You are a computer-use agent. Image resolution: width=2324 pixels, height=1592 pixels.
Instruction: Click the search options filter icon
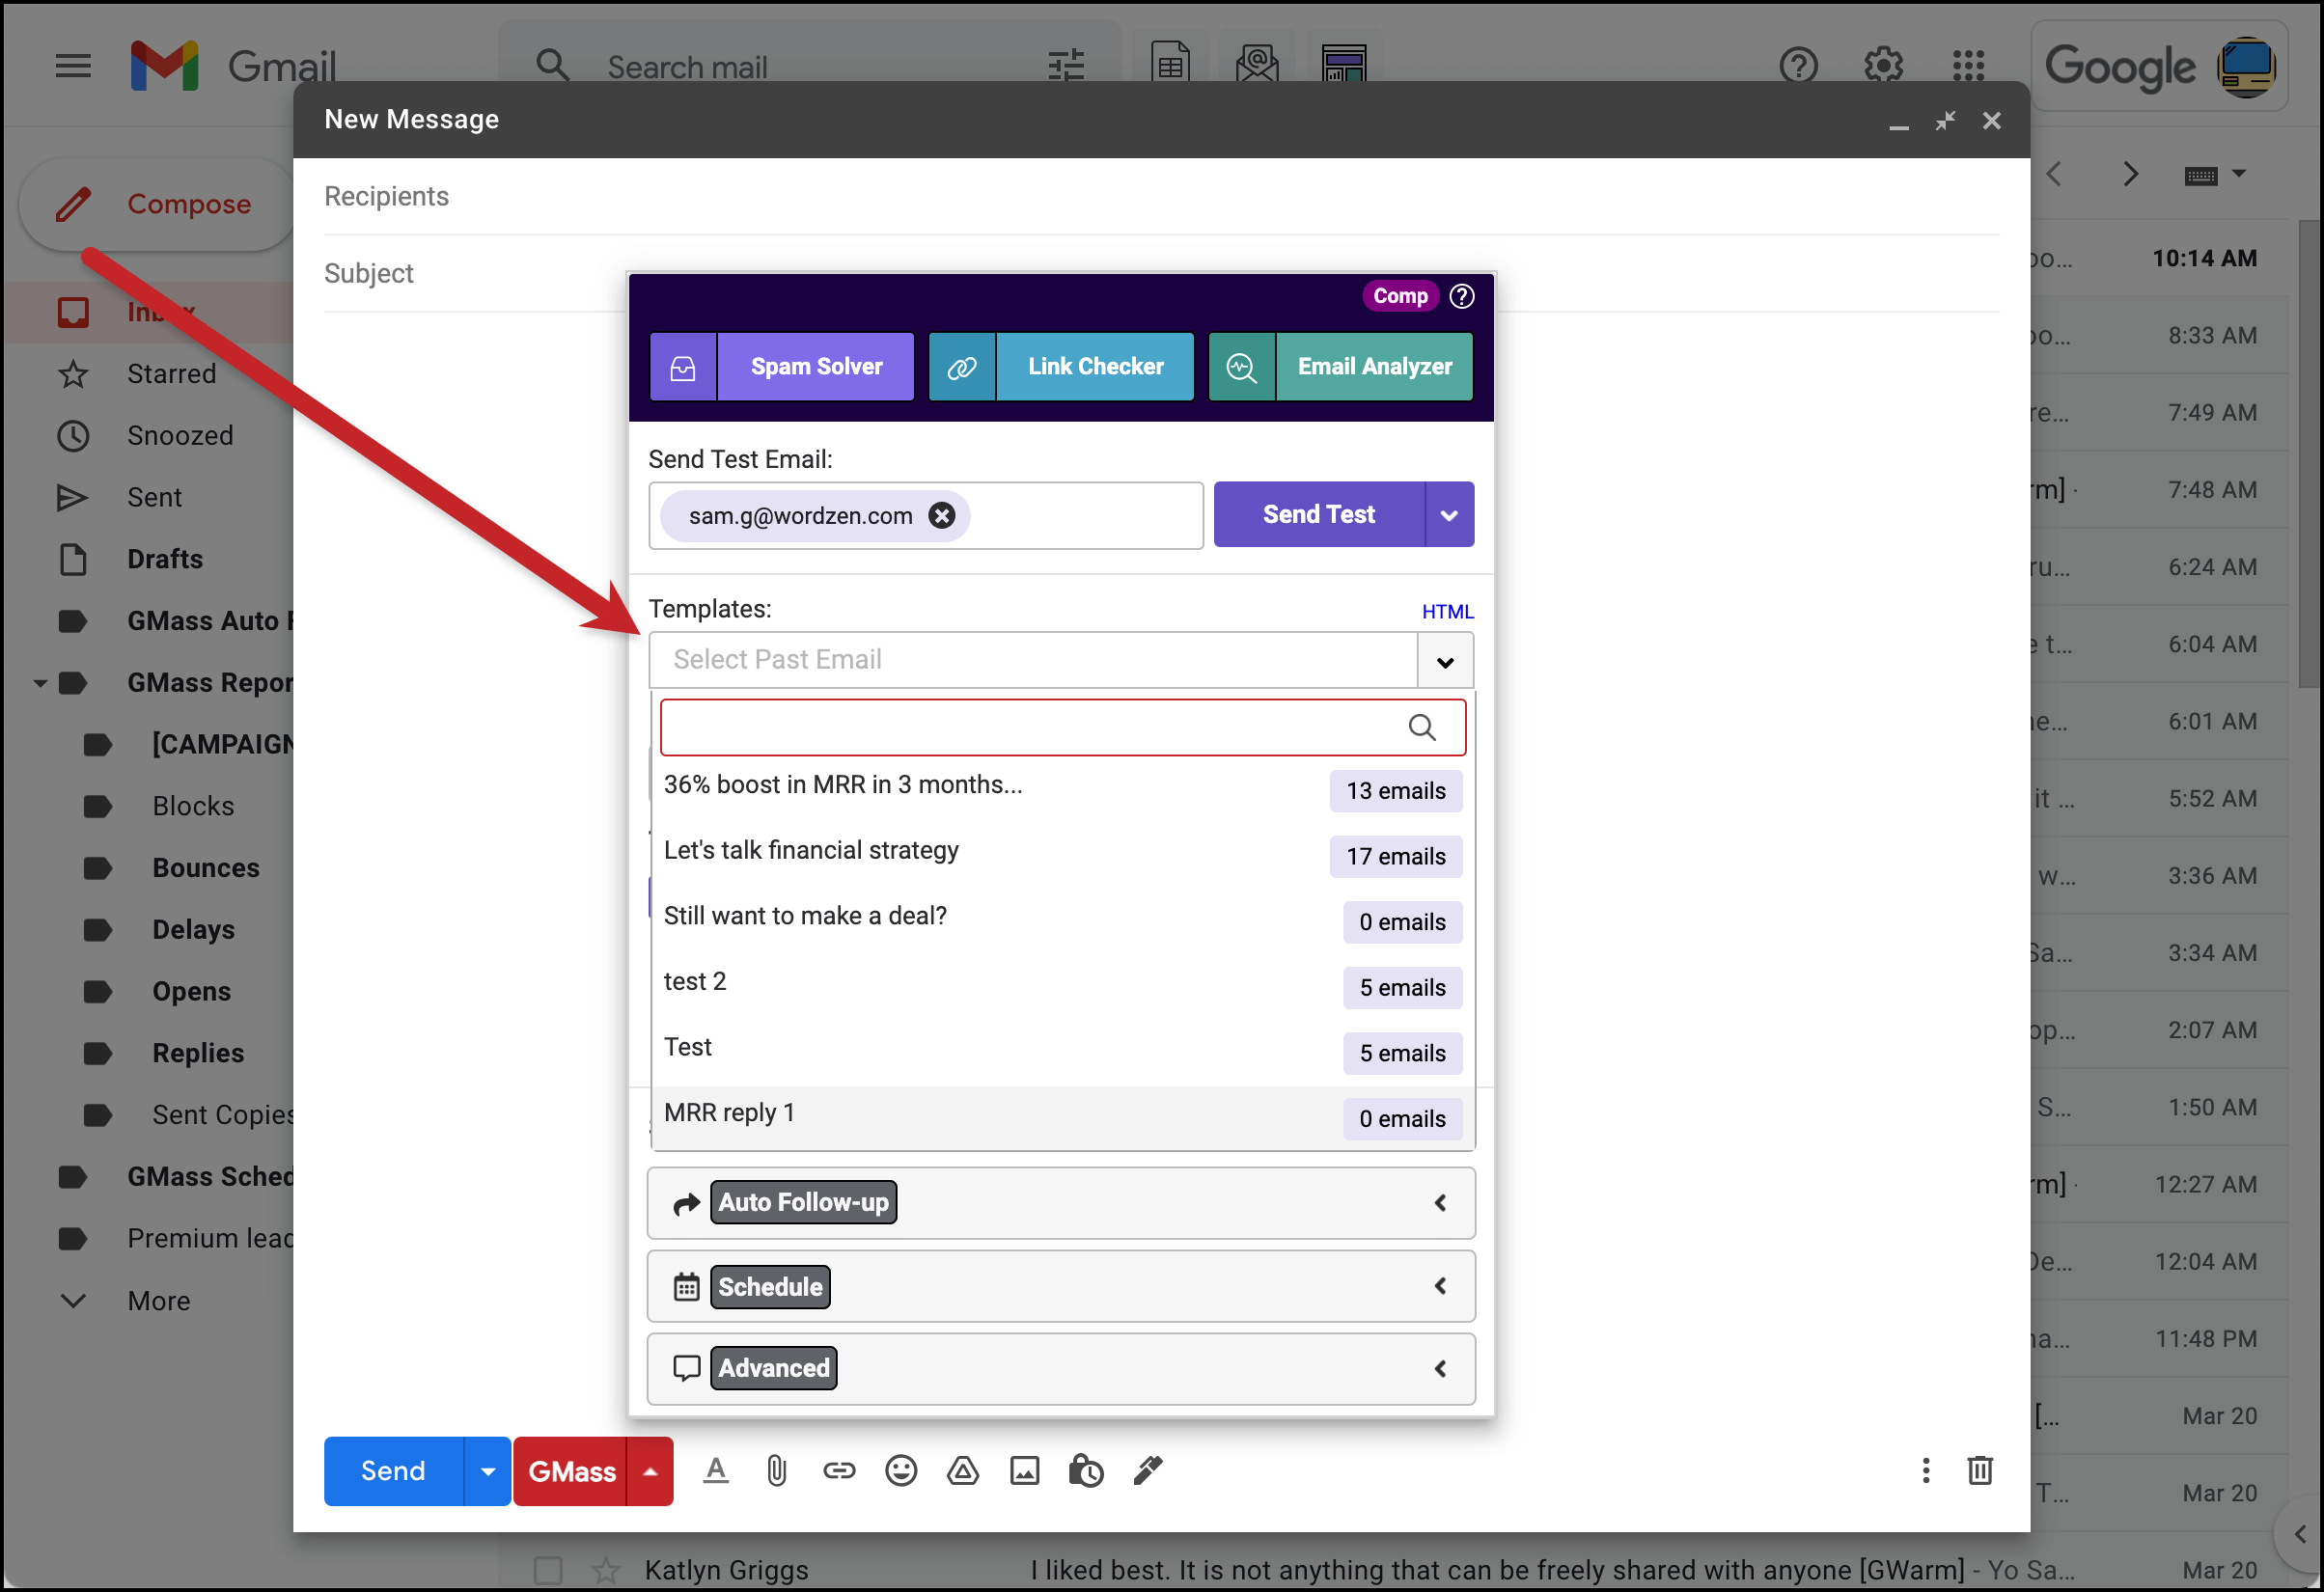(1066, 66)
